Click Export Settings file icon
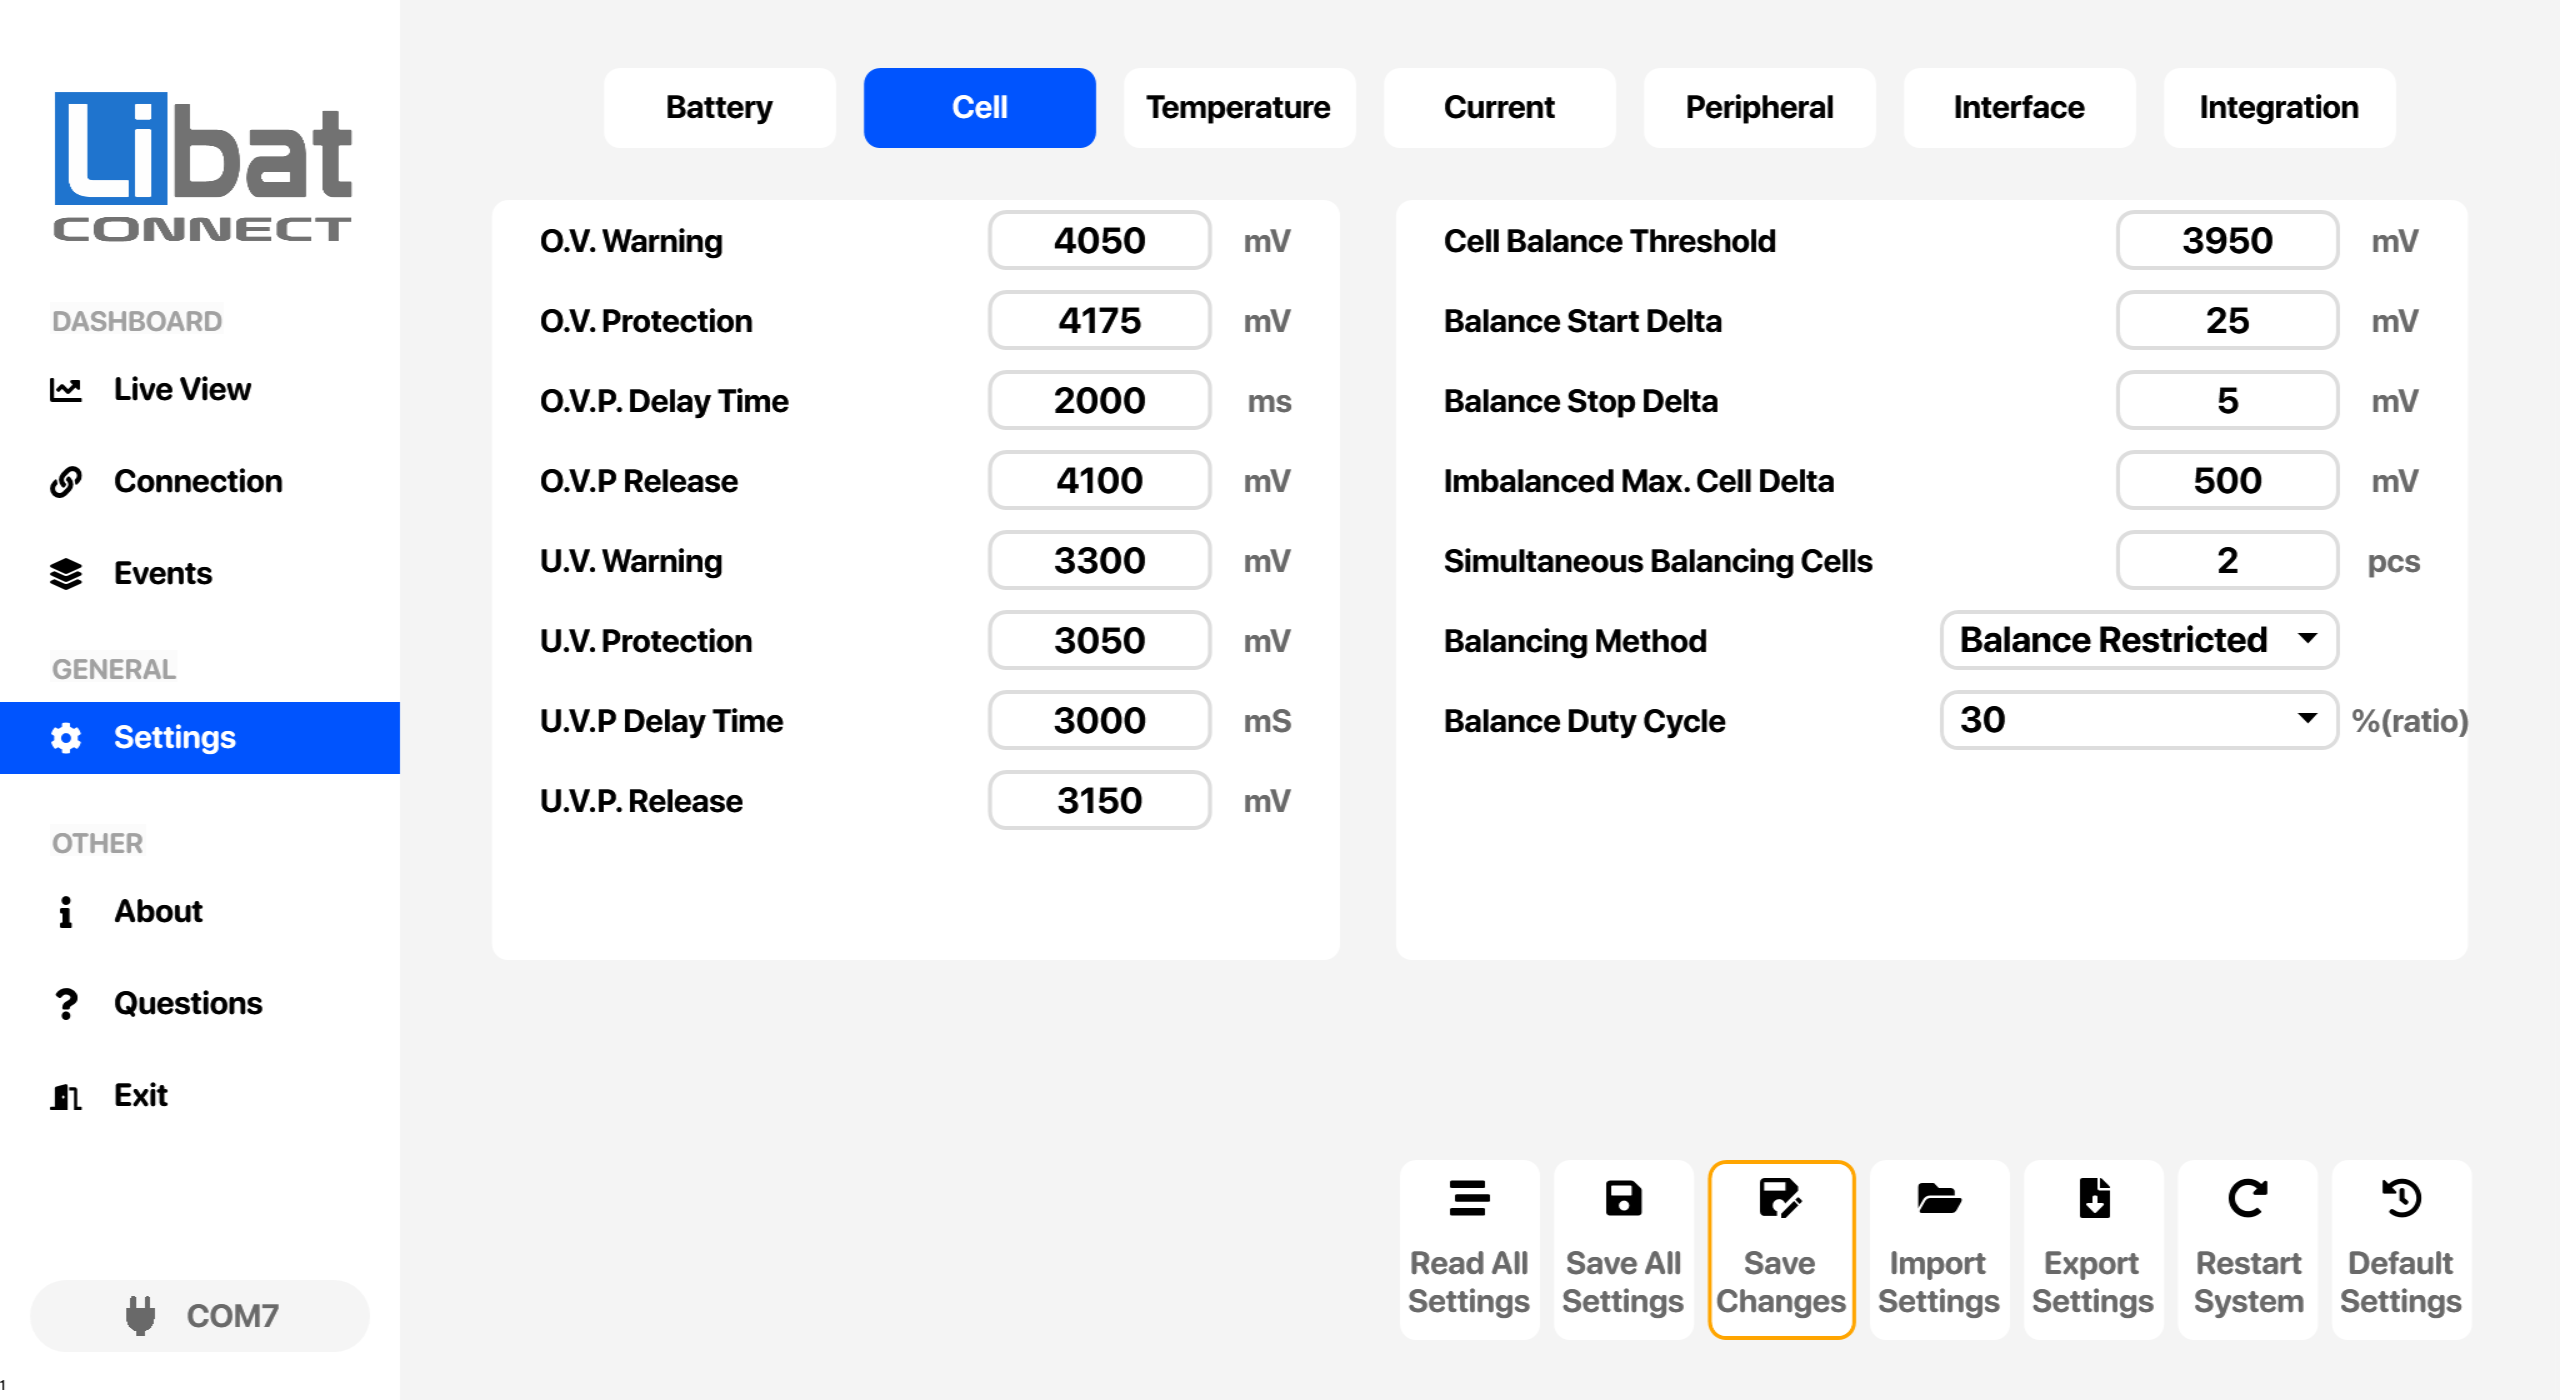The image size is (2560, 1400). [x=2093, y=1198]
